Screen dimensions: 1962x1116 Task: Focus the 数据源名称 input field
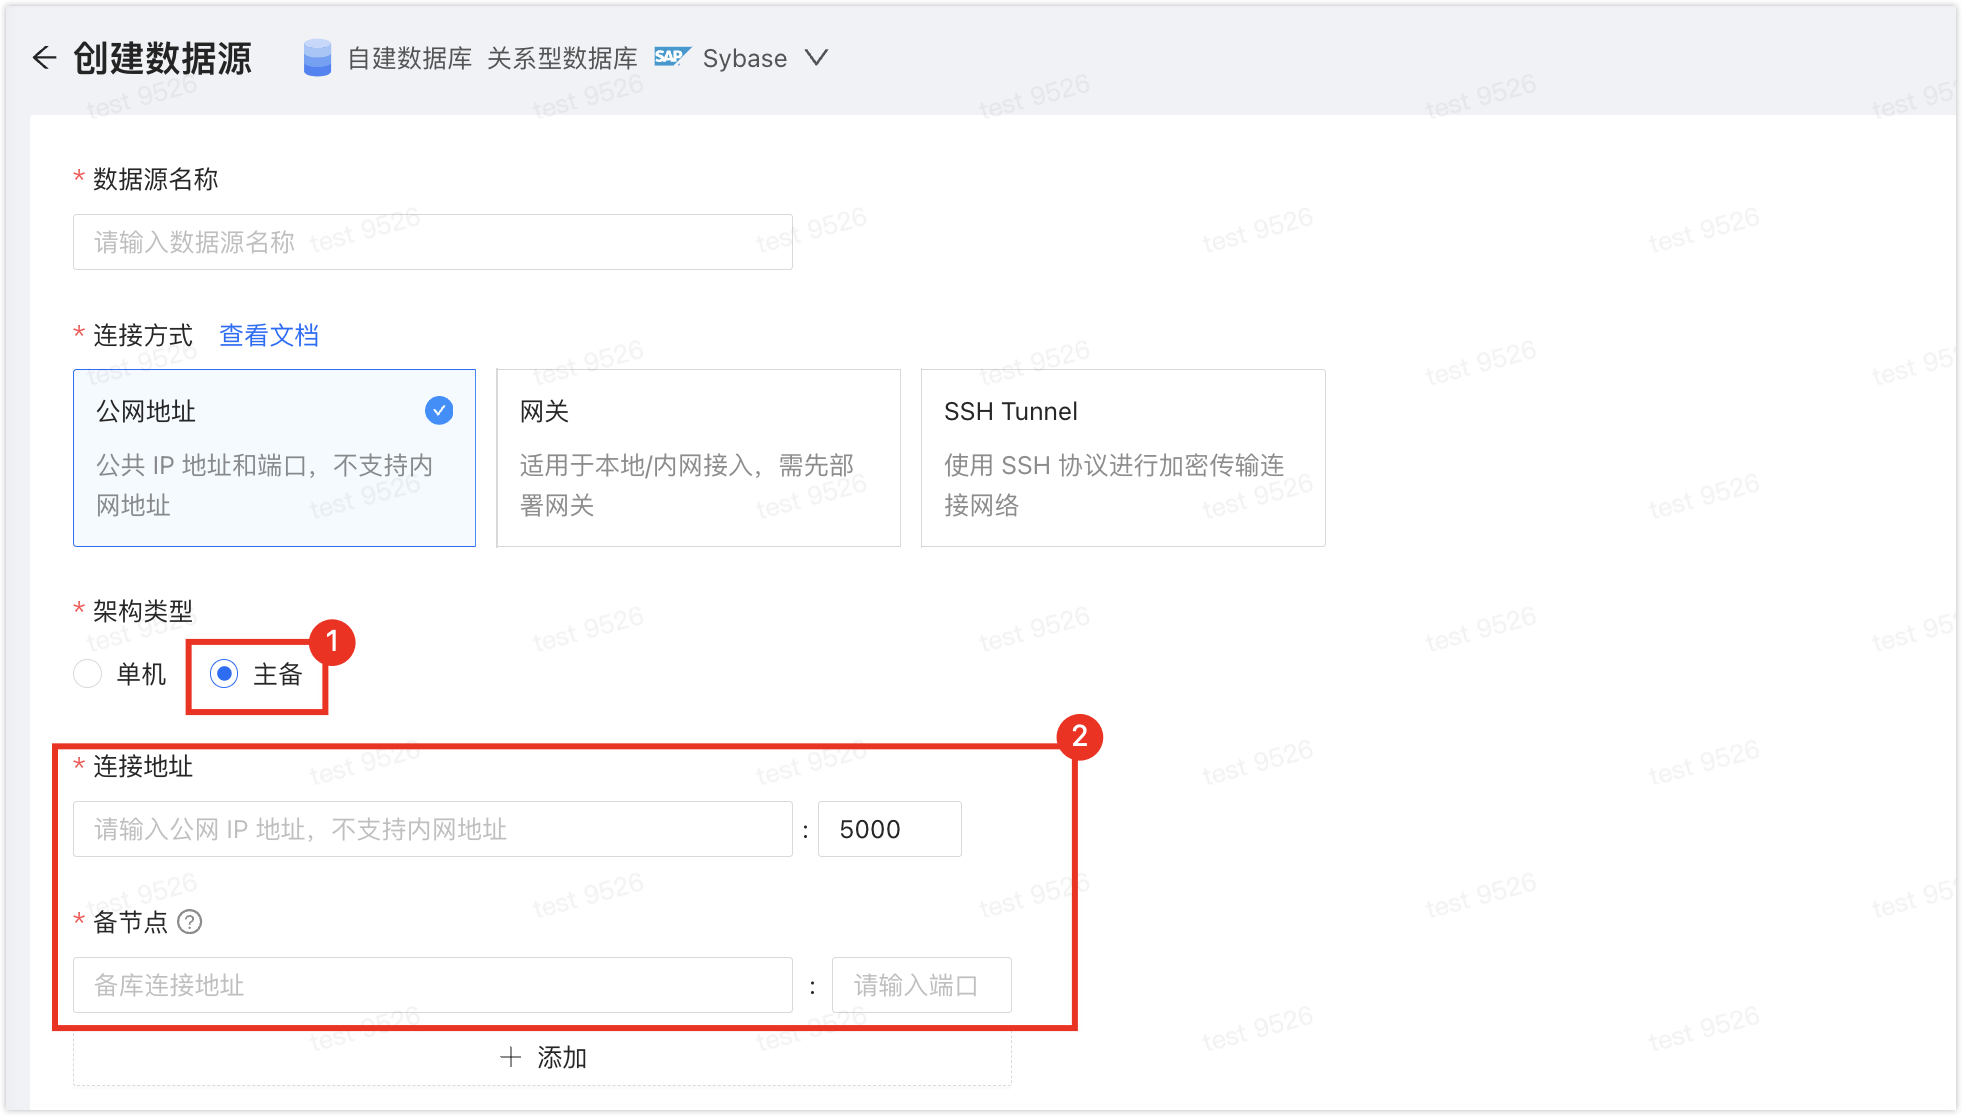pyautogui.click(x=433, y=242)
